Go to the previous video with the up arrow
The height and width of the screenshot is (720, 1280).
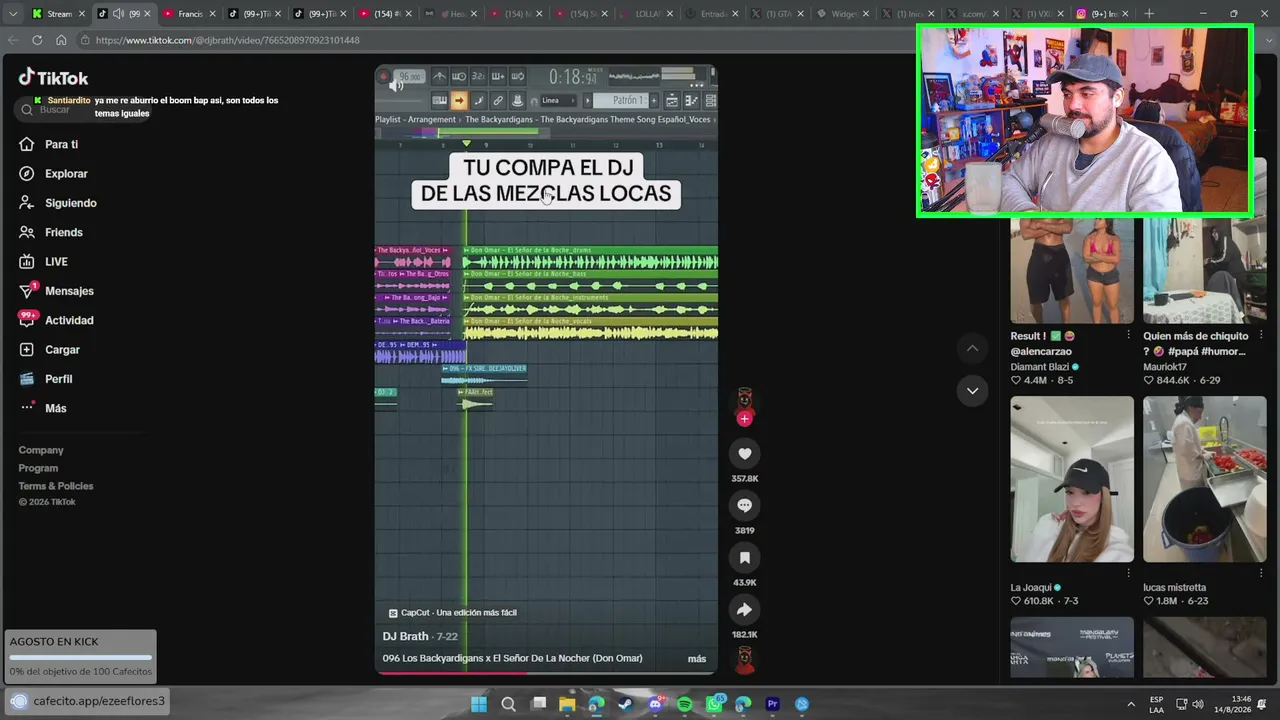pos(972,348)
